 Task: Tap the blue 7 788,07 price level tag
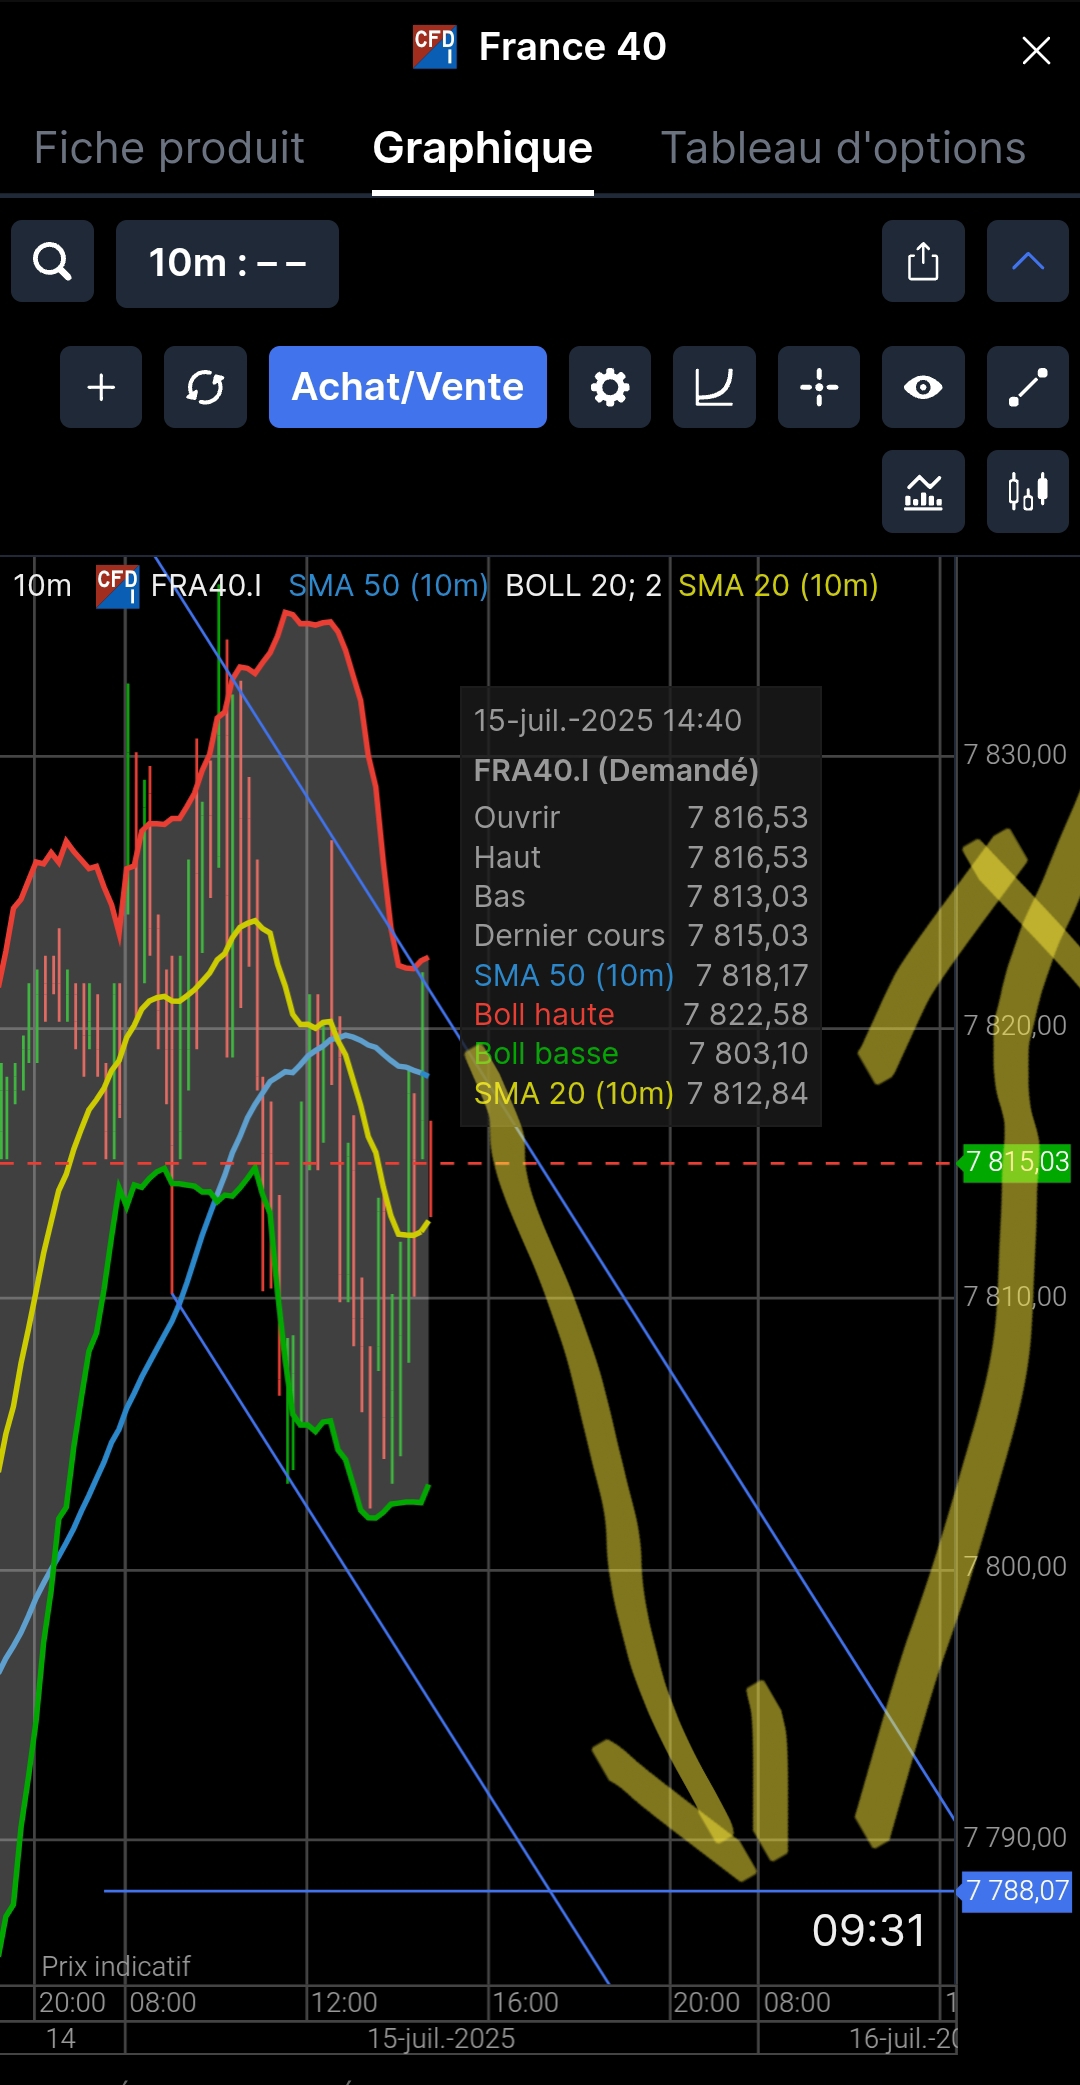coord(1016,1891)
